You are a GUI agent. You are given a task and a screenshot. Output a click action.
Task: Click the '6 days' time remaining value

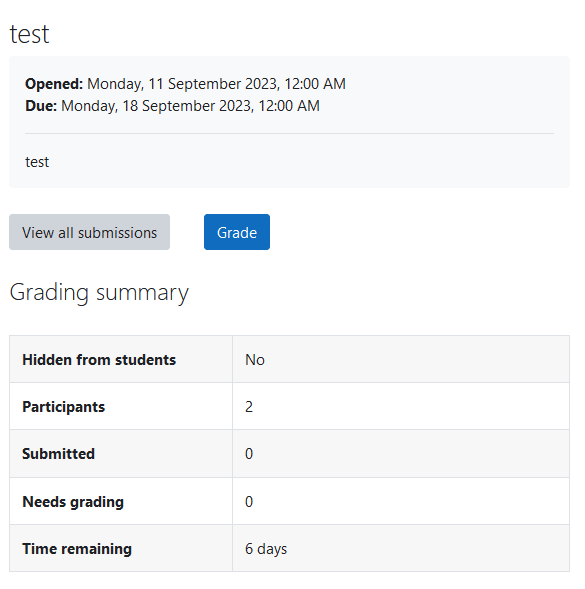(x=266, y=549)
